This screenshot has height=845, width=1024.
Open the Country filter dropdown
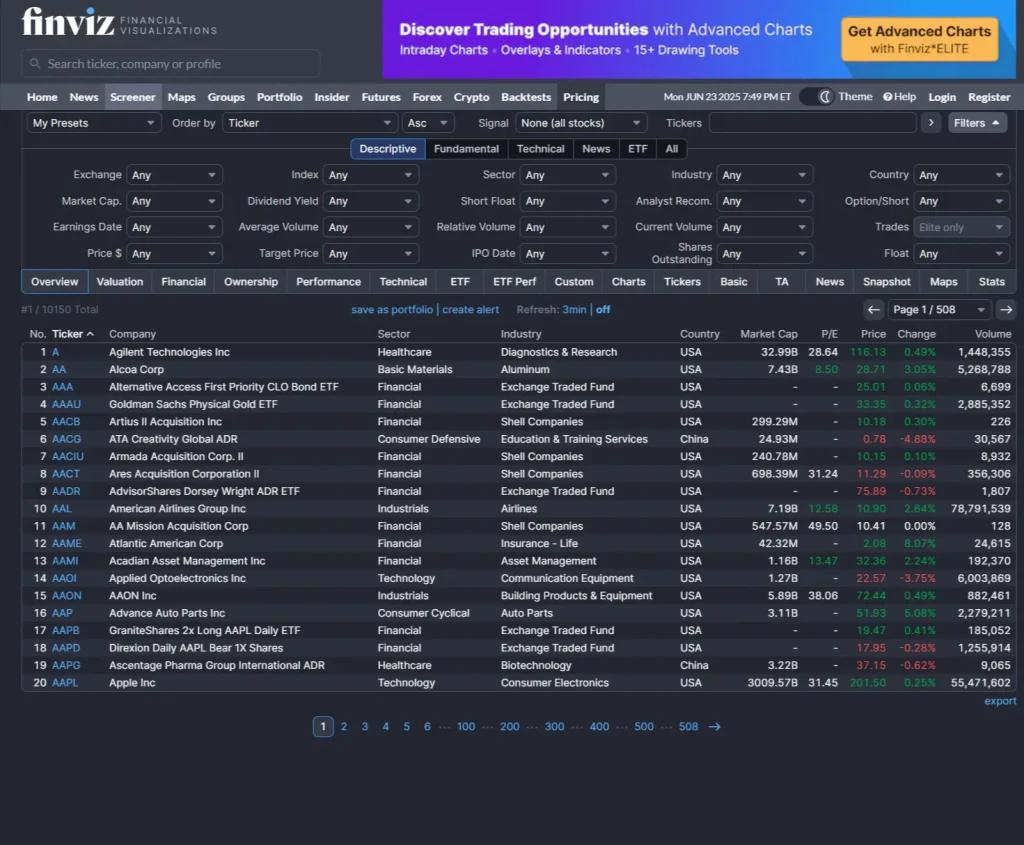click(x=961, y=175)
